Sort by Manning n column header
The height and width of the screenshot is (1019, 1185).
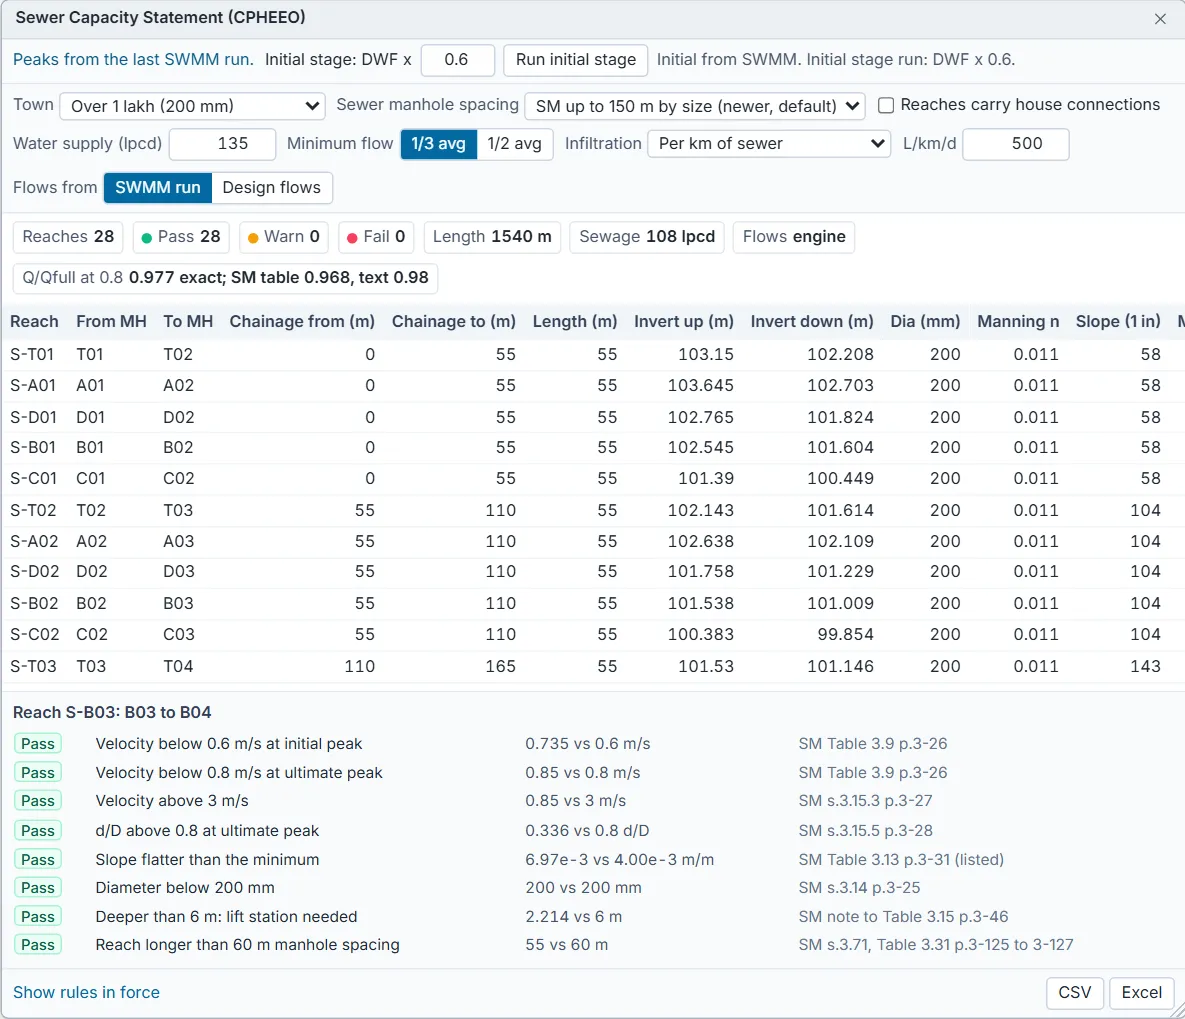pos(1018,321)
